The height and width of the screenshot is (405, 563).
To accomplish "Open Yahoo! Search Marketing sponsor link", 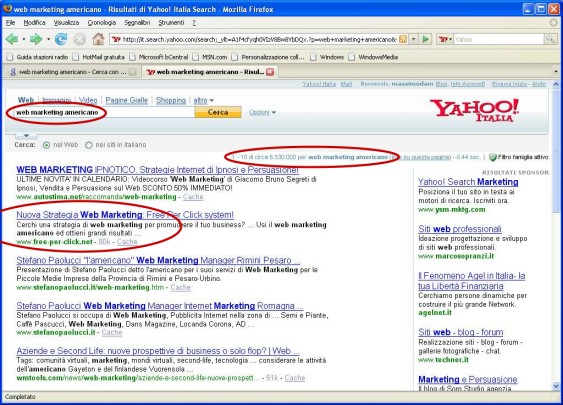I will click(x=468, y=182).
